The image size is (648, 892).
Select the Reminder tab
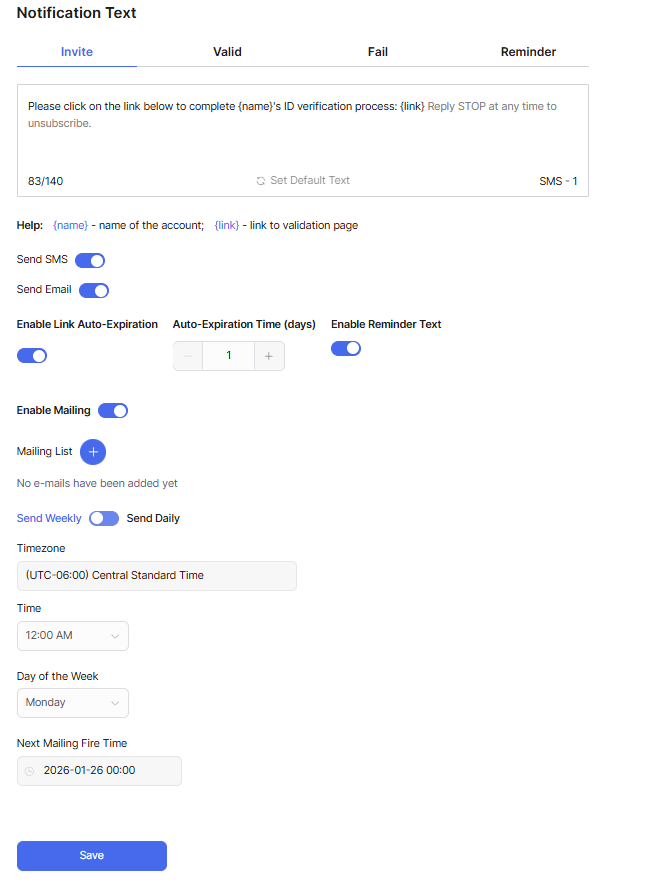[x=528, y=52]
